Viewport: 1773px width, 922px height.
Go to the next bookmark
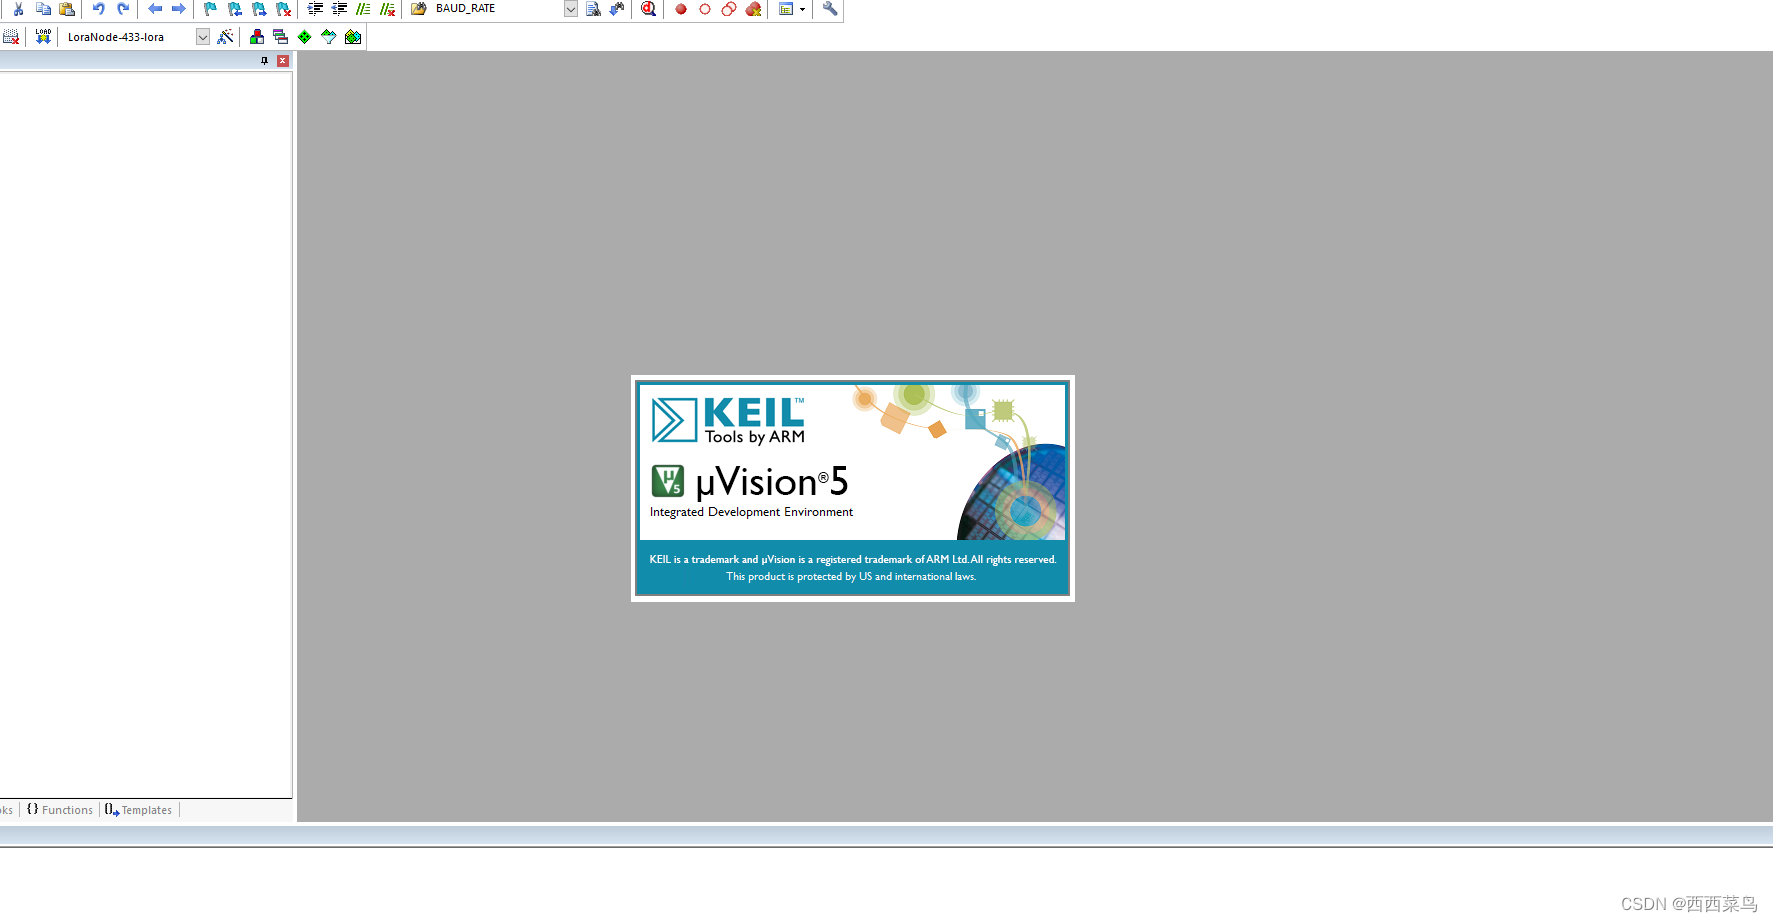(259, 9)
